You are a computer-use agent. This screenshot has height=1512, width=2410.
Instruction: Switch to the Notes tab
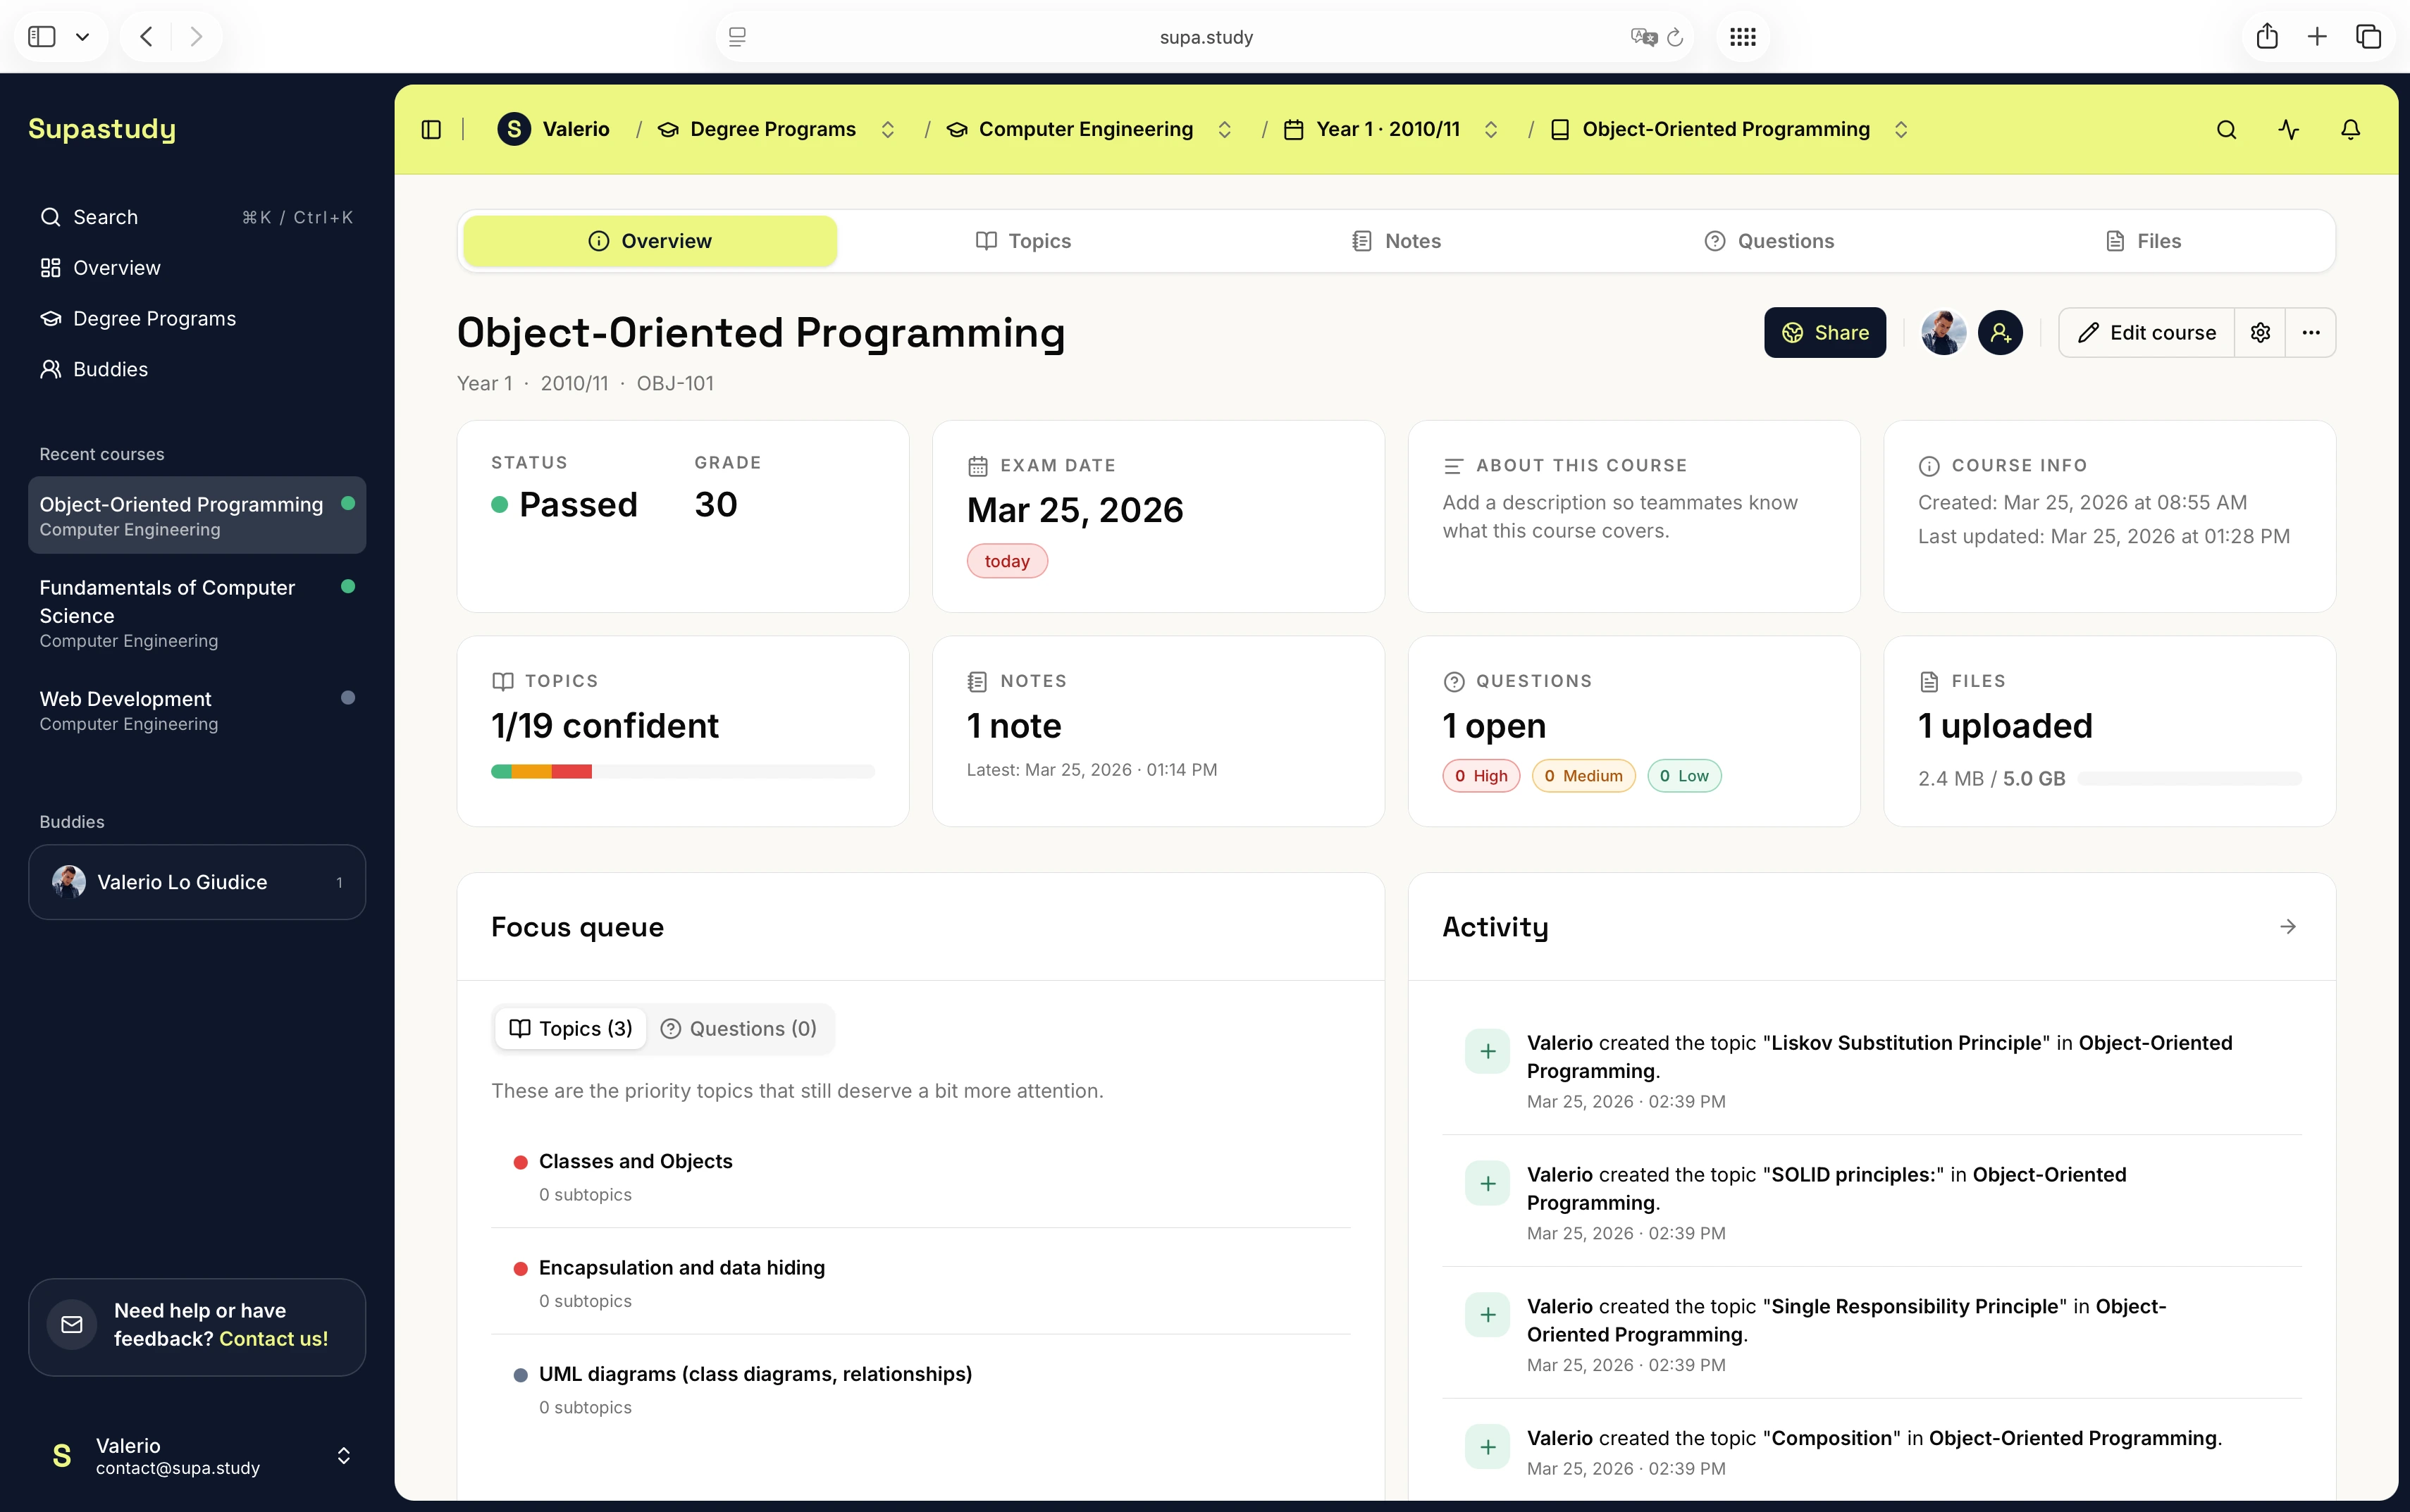click(x=1397, y=240)
